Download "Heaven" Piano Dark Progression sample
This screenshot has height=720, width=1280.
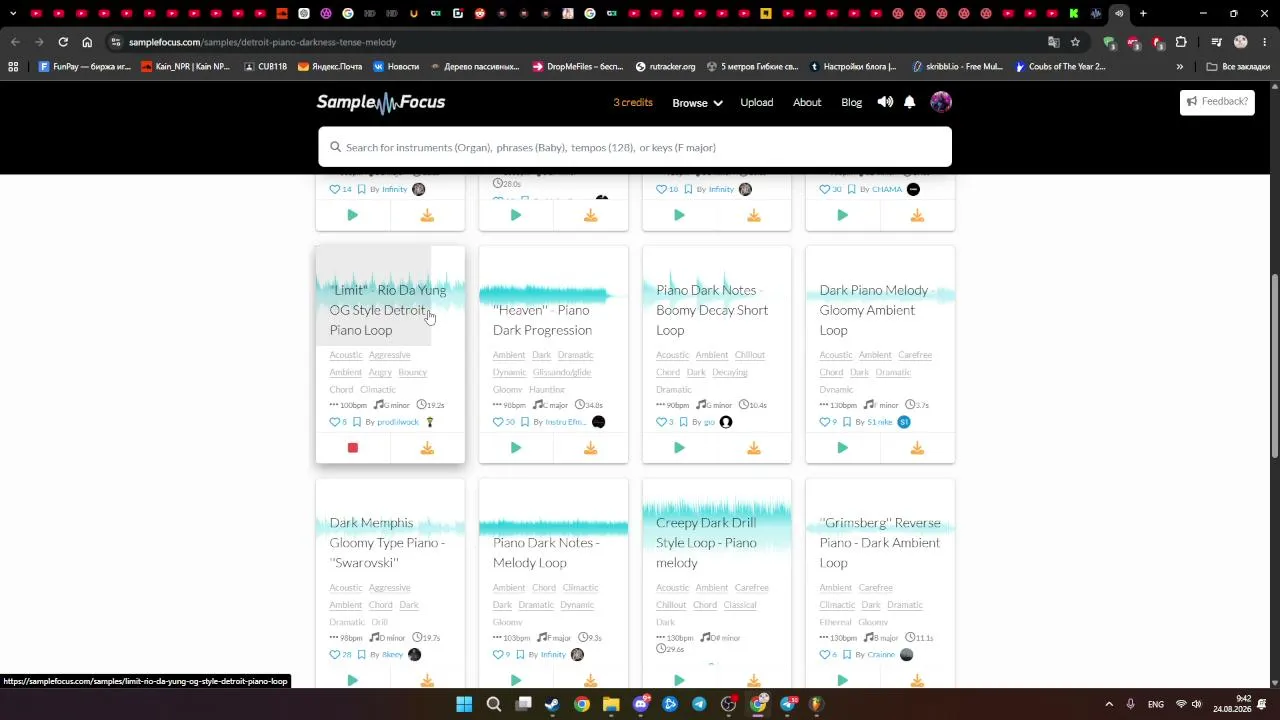pos(590,448)
